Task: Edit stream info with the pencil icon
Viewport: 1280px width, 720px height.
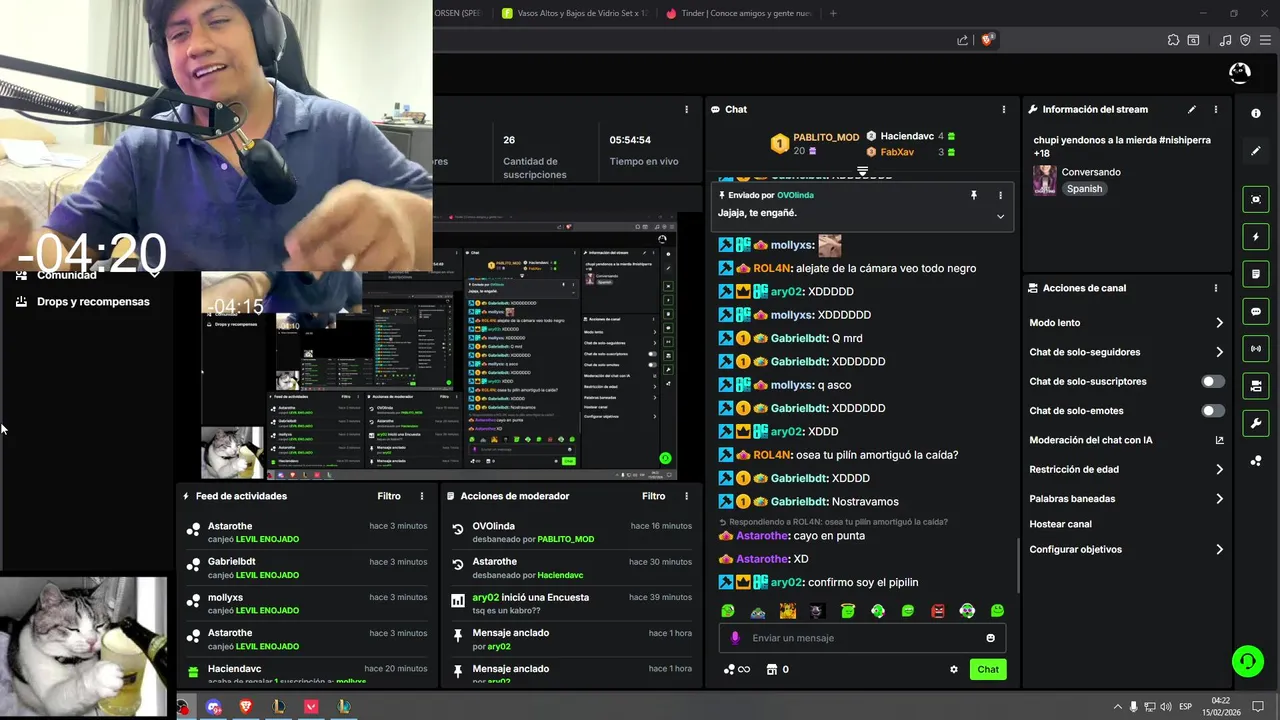Action: pos(1191,109)
